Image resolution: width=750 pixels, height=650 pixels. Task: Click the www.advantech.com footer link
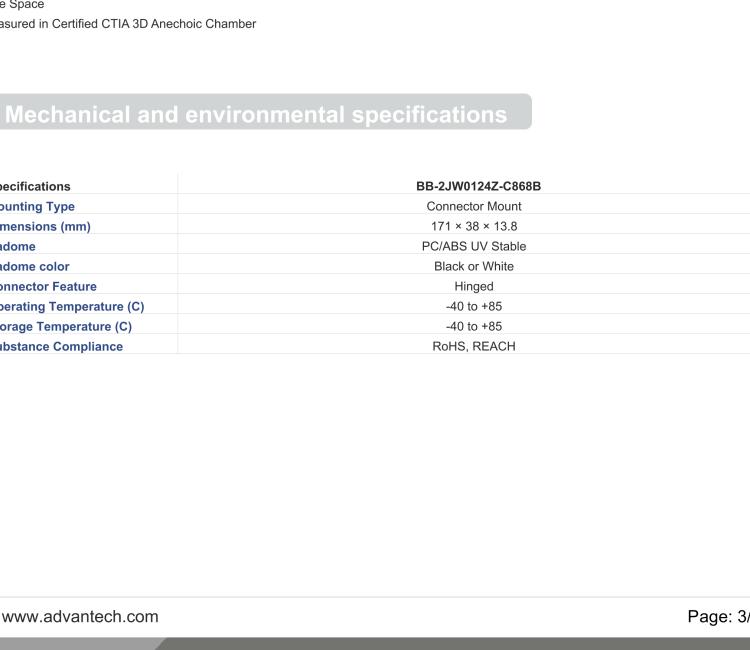(x=80, y=616)
